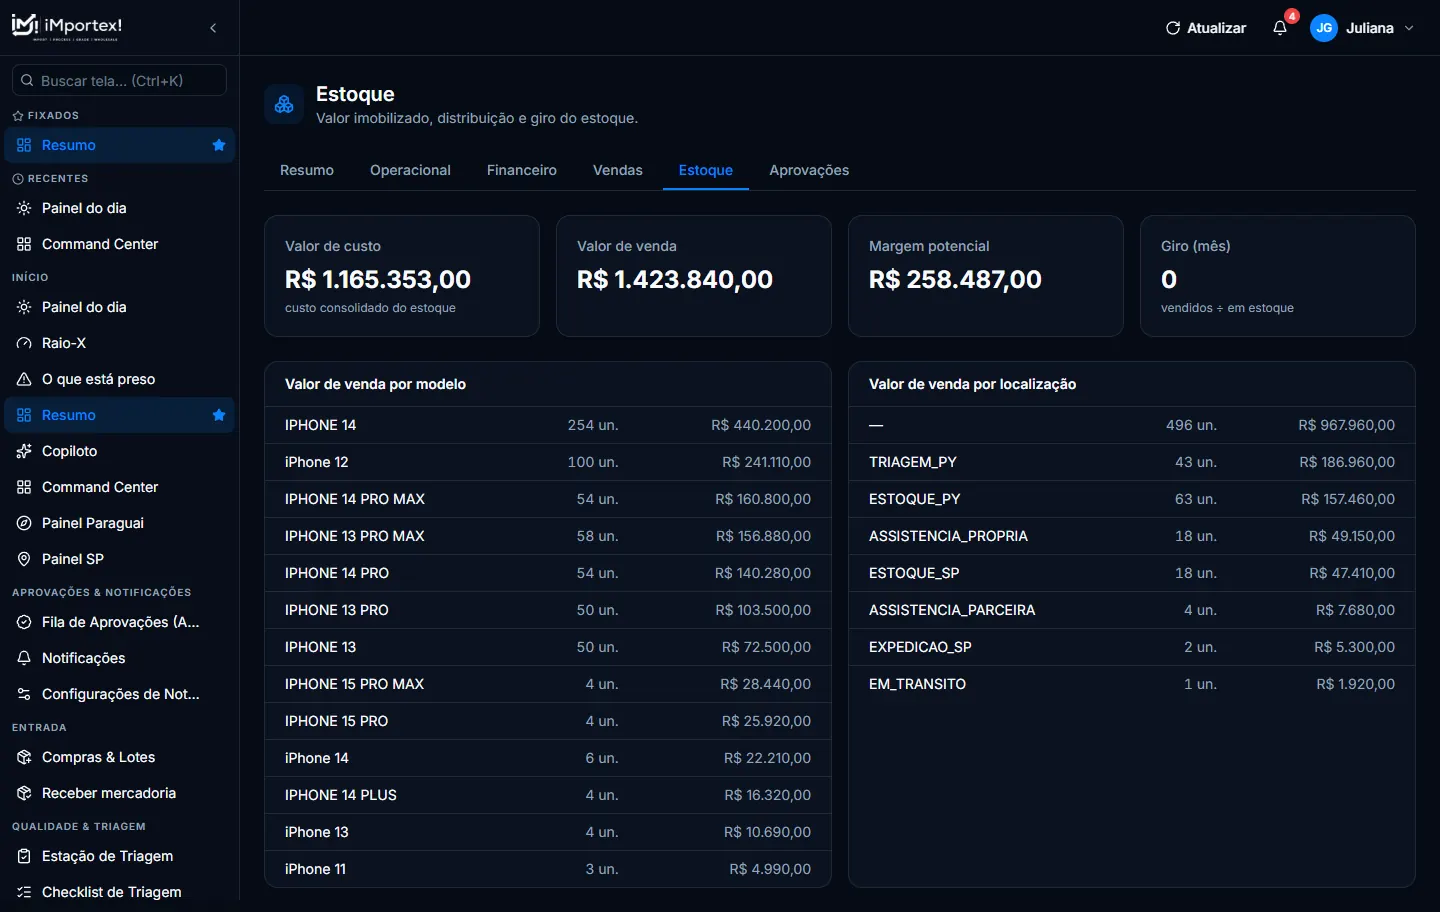Screen dimensions: 1440x912
Task: Open notifications bell icon
Action: coord(1280,28)
